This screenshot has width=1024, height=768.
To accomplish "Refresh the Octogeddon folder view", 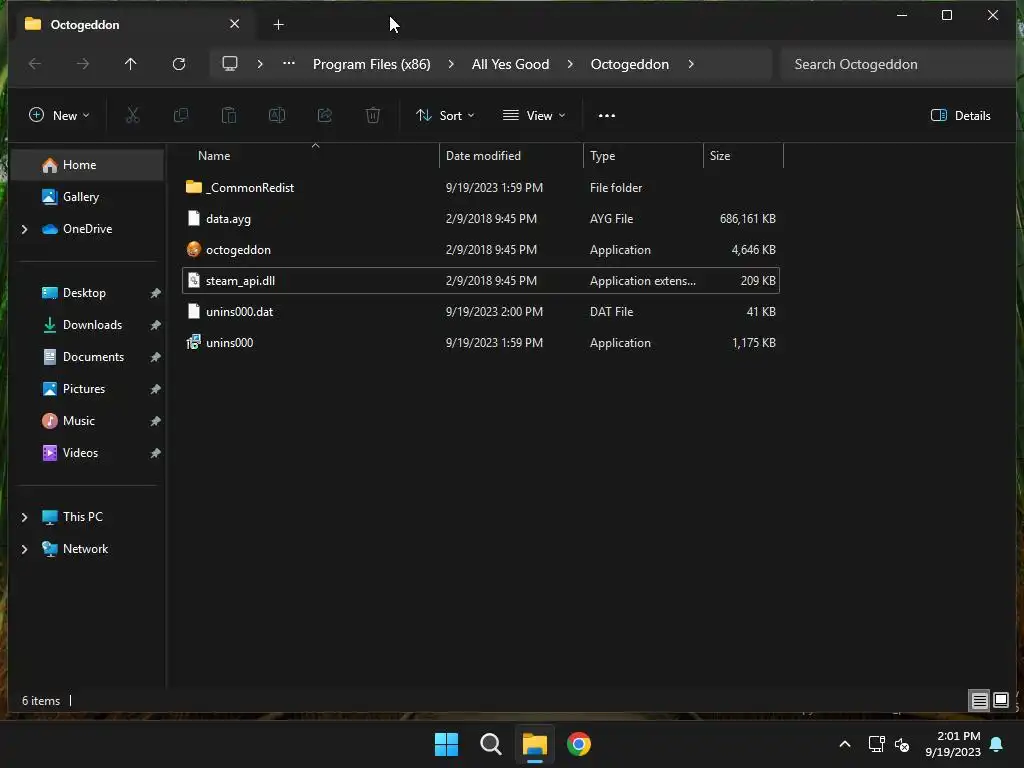I will pos(179,64).
